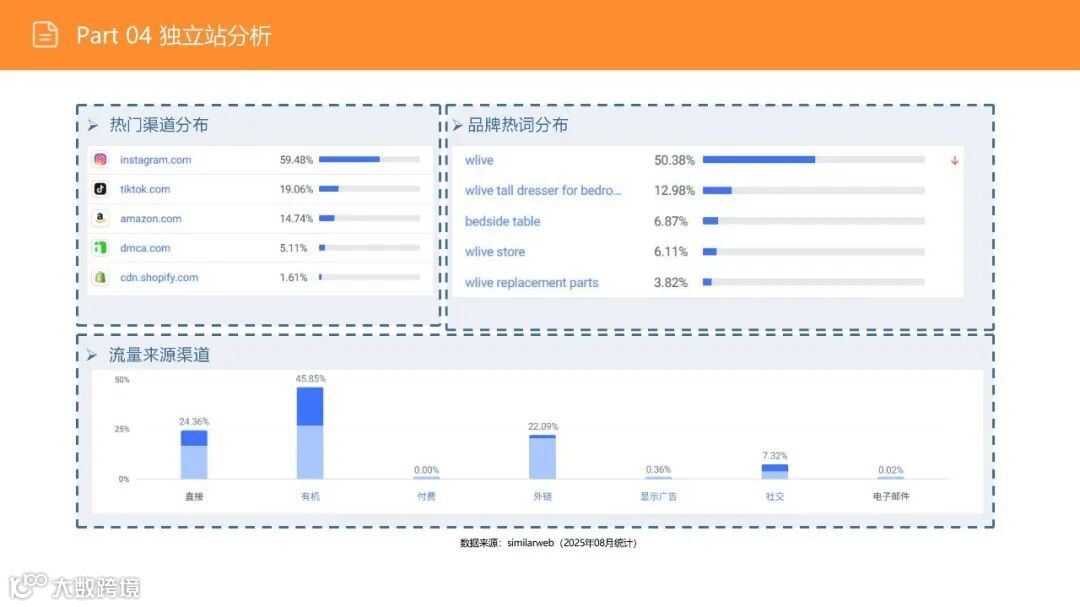1080x607 pixels.
Task: Click the red down arrow beside wlive
Action: 955,161
